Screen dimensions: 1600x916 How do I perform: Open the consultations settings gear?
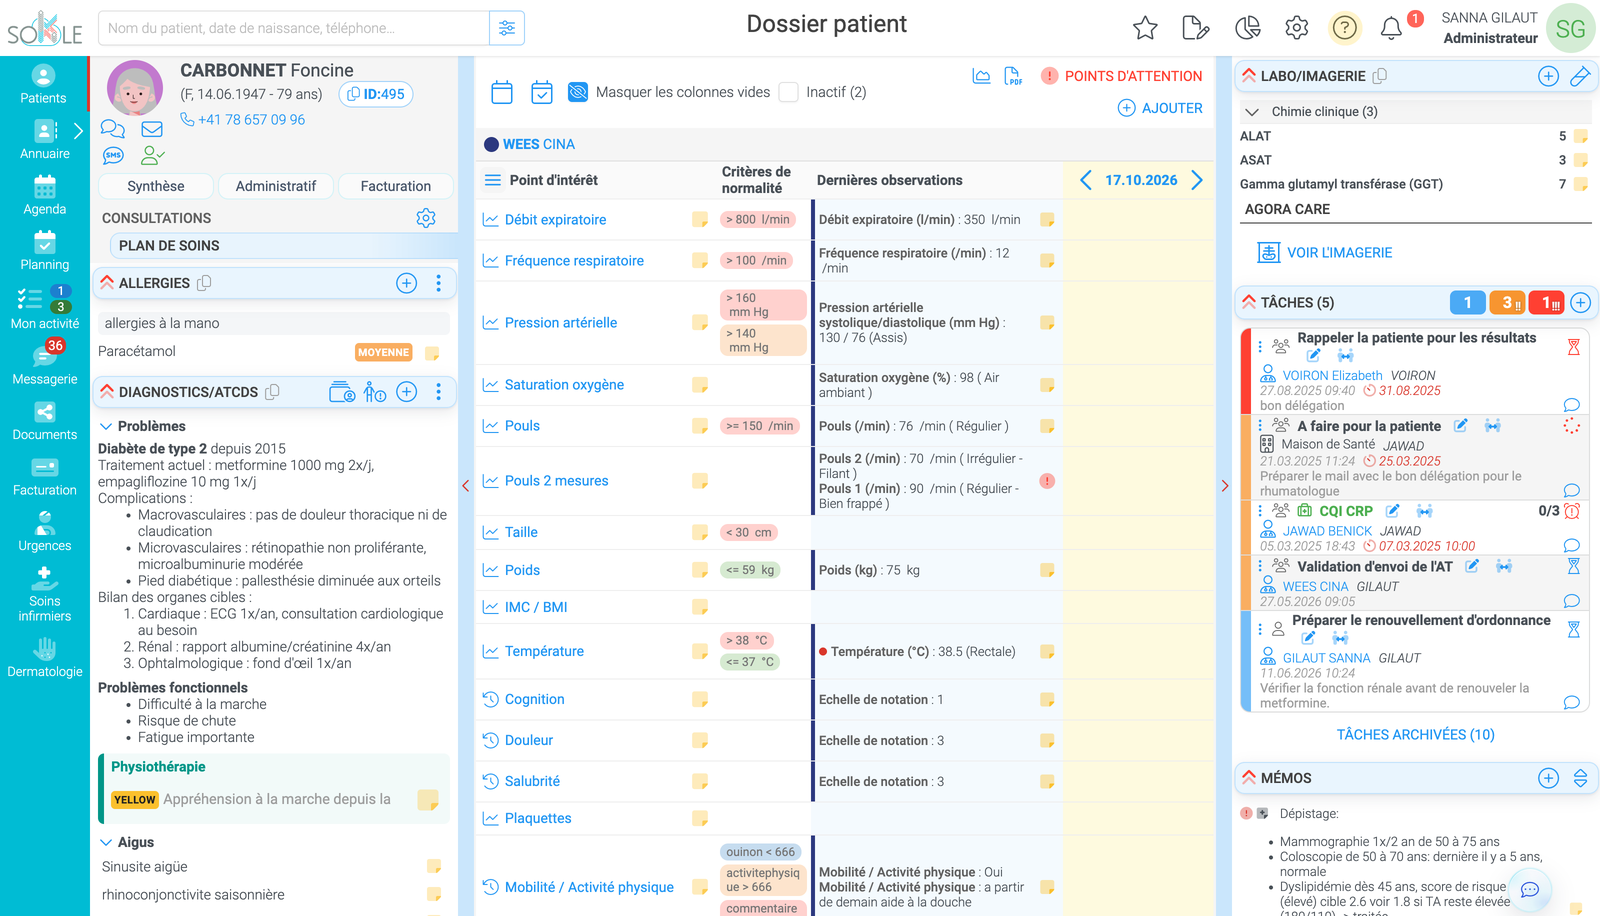[x=426, y=218]
